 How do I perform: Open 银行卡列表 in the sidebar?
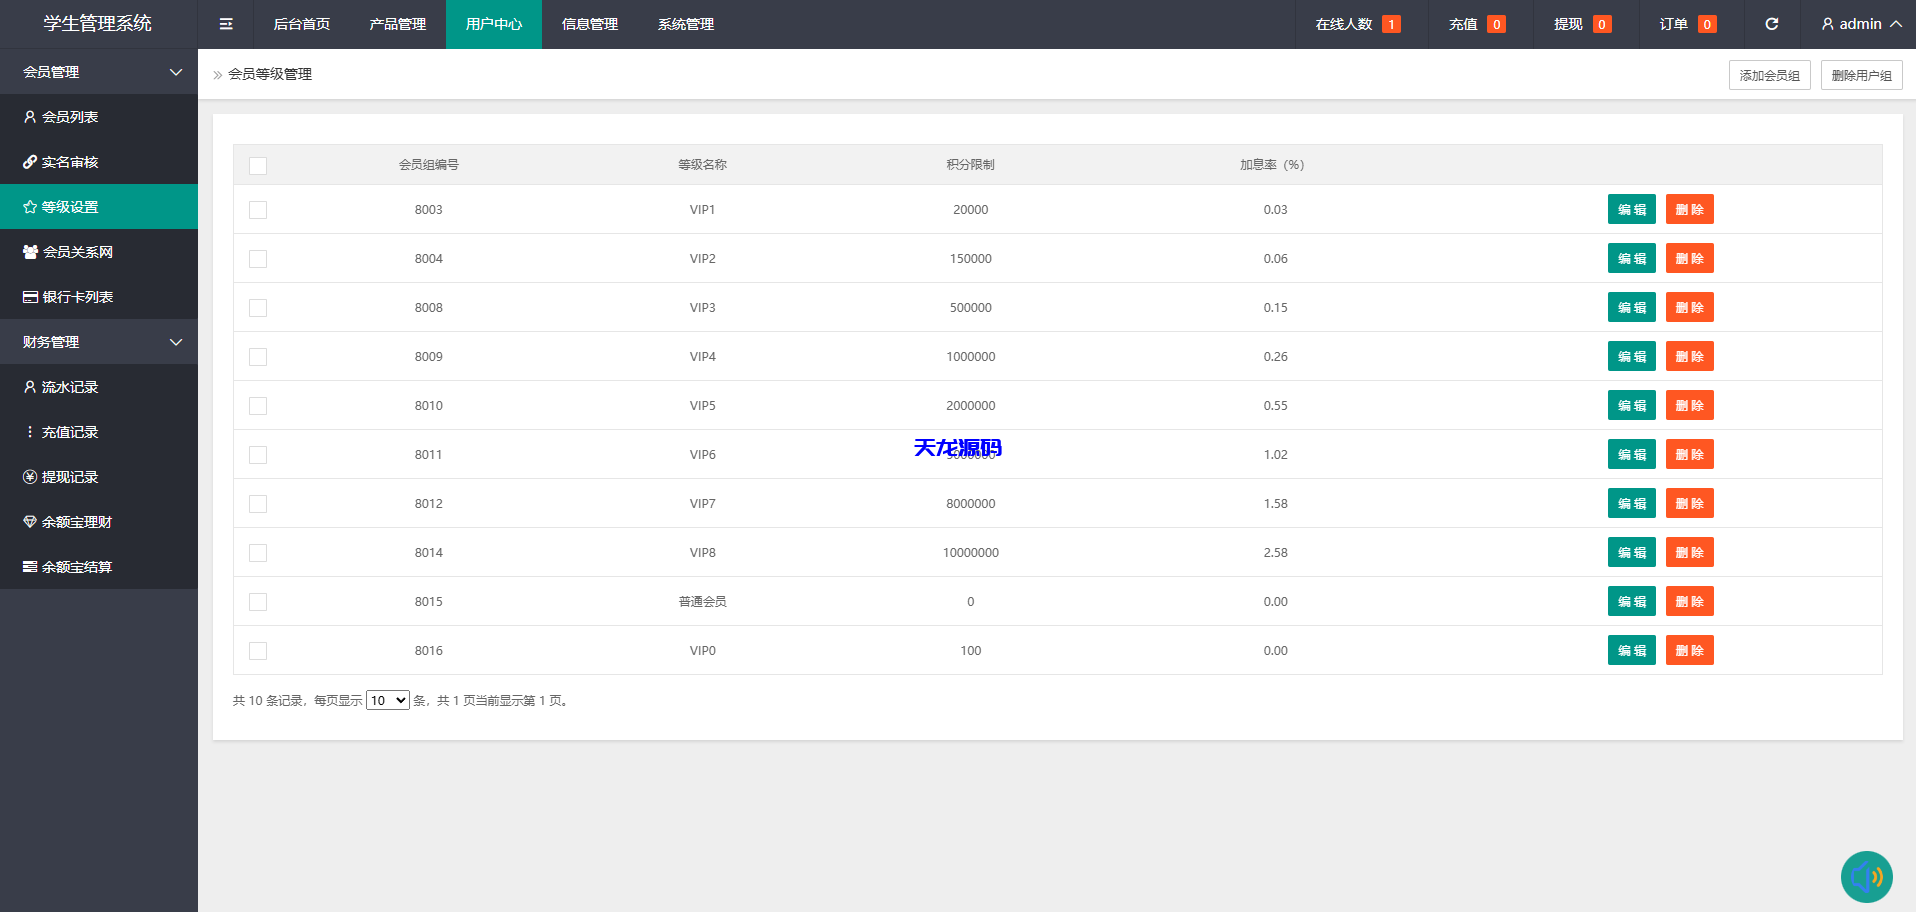coord(77,297)
